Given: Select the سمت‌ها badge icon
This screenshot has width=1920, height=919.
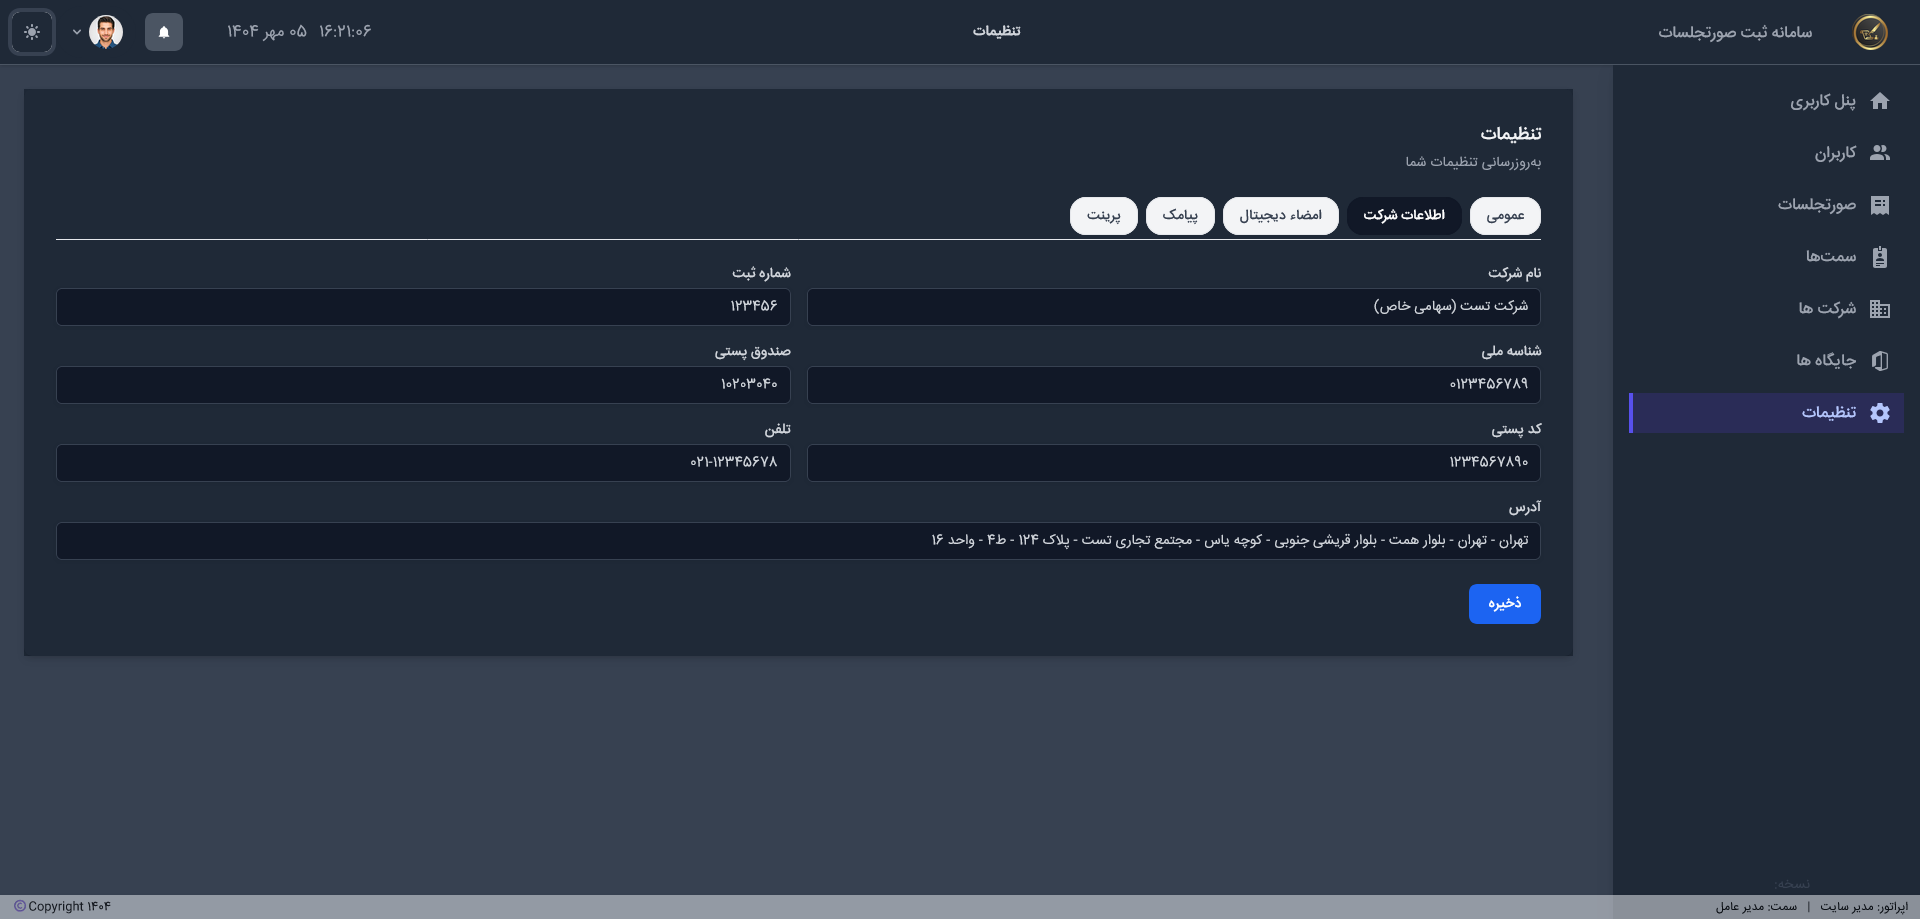Looking at the screenshot, I should (1879, 257).
